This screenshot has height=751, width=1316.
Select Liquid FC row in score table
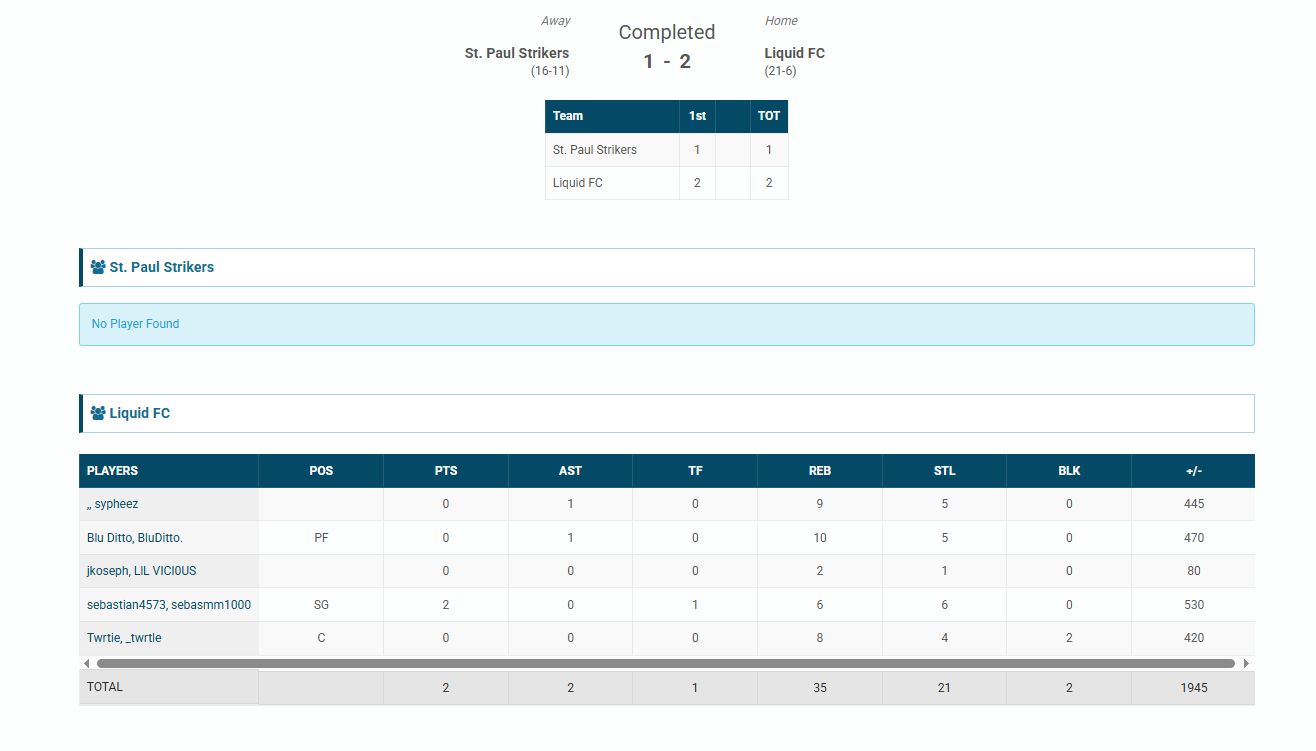[578, 183]
